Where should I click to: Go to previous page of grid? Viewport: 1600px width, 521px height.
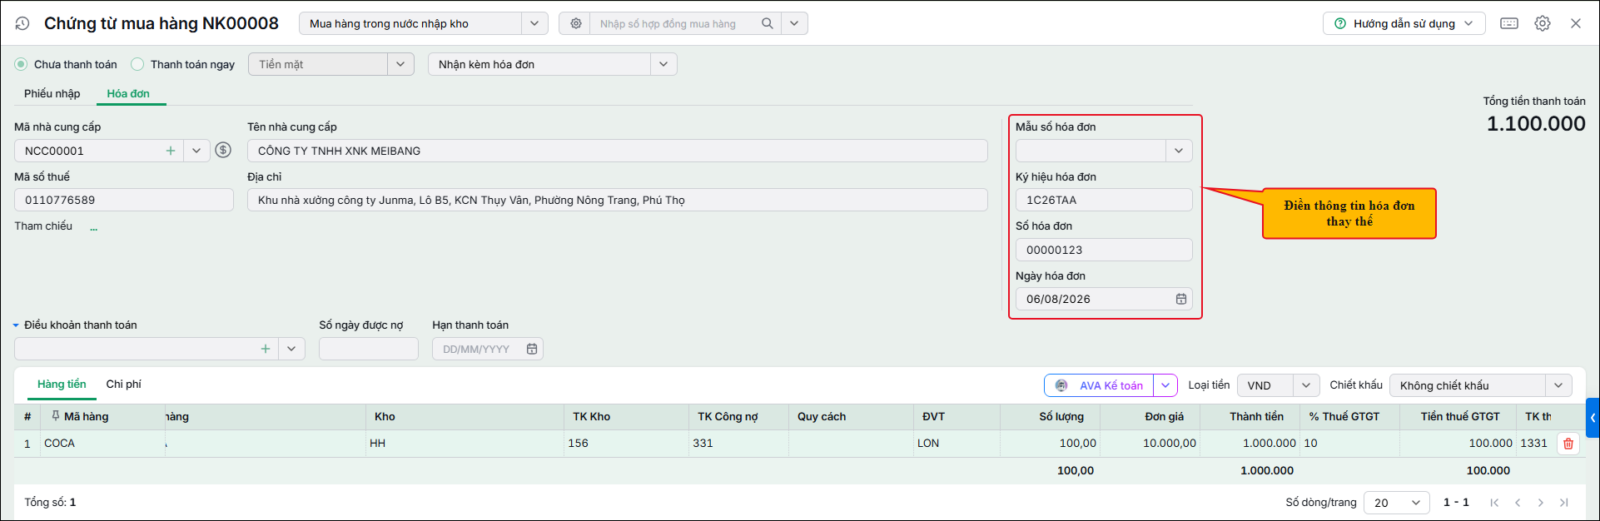(1518, 502)
